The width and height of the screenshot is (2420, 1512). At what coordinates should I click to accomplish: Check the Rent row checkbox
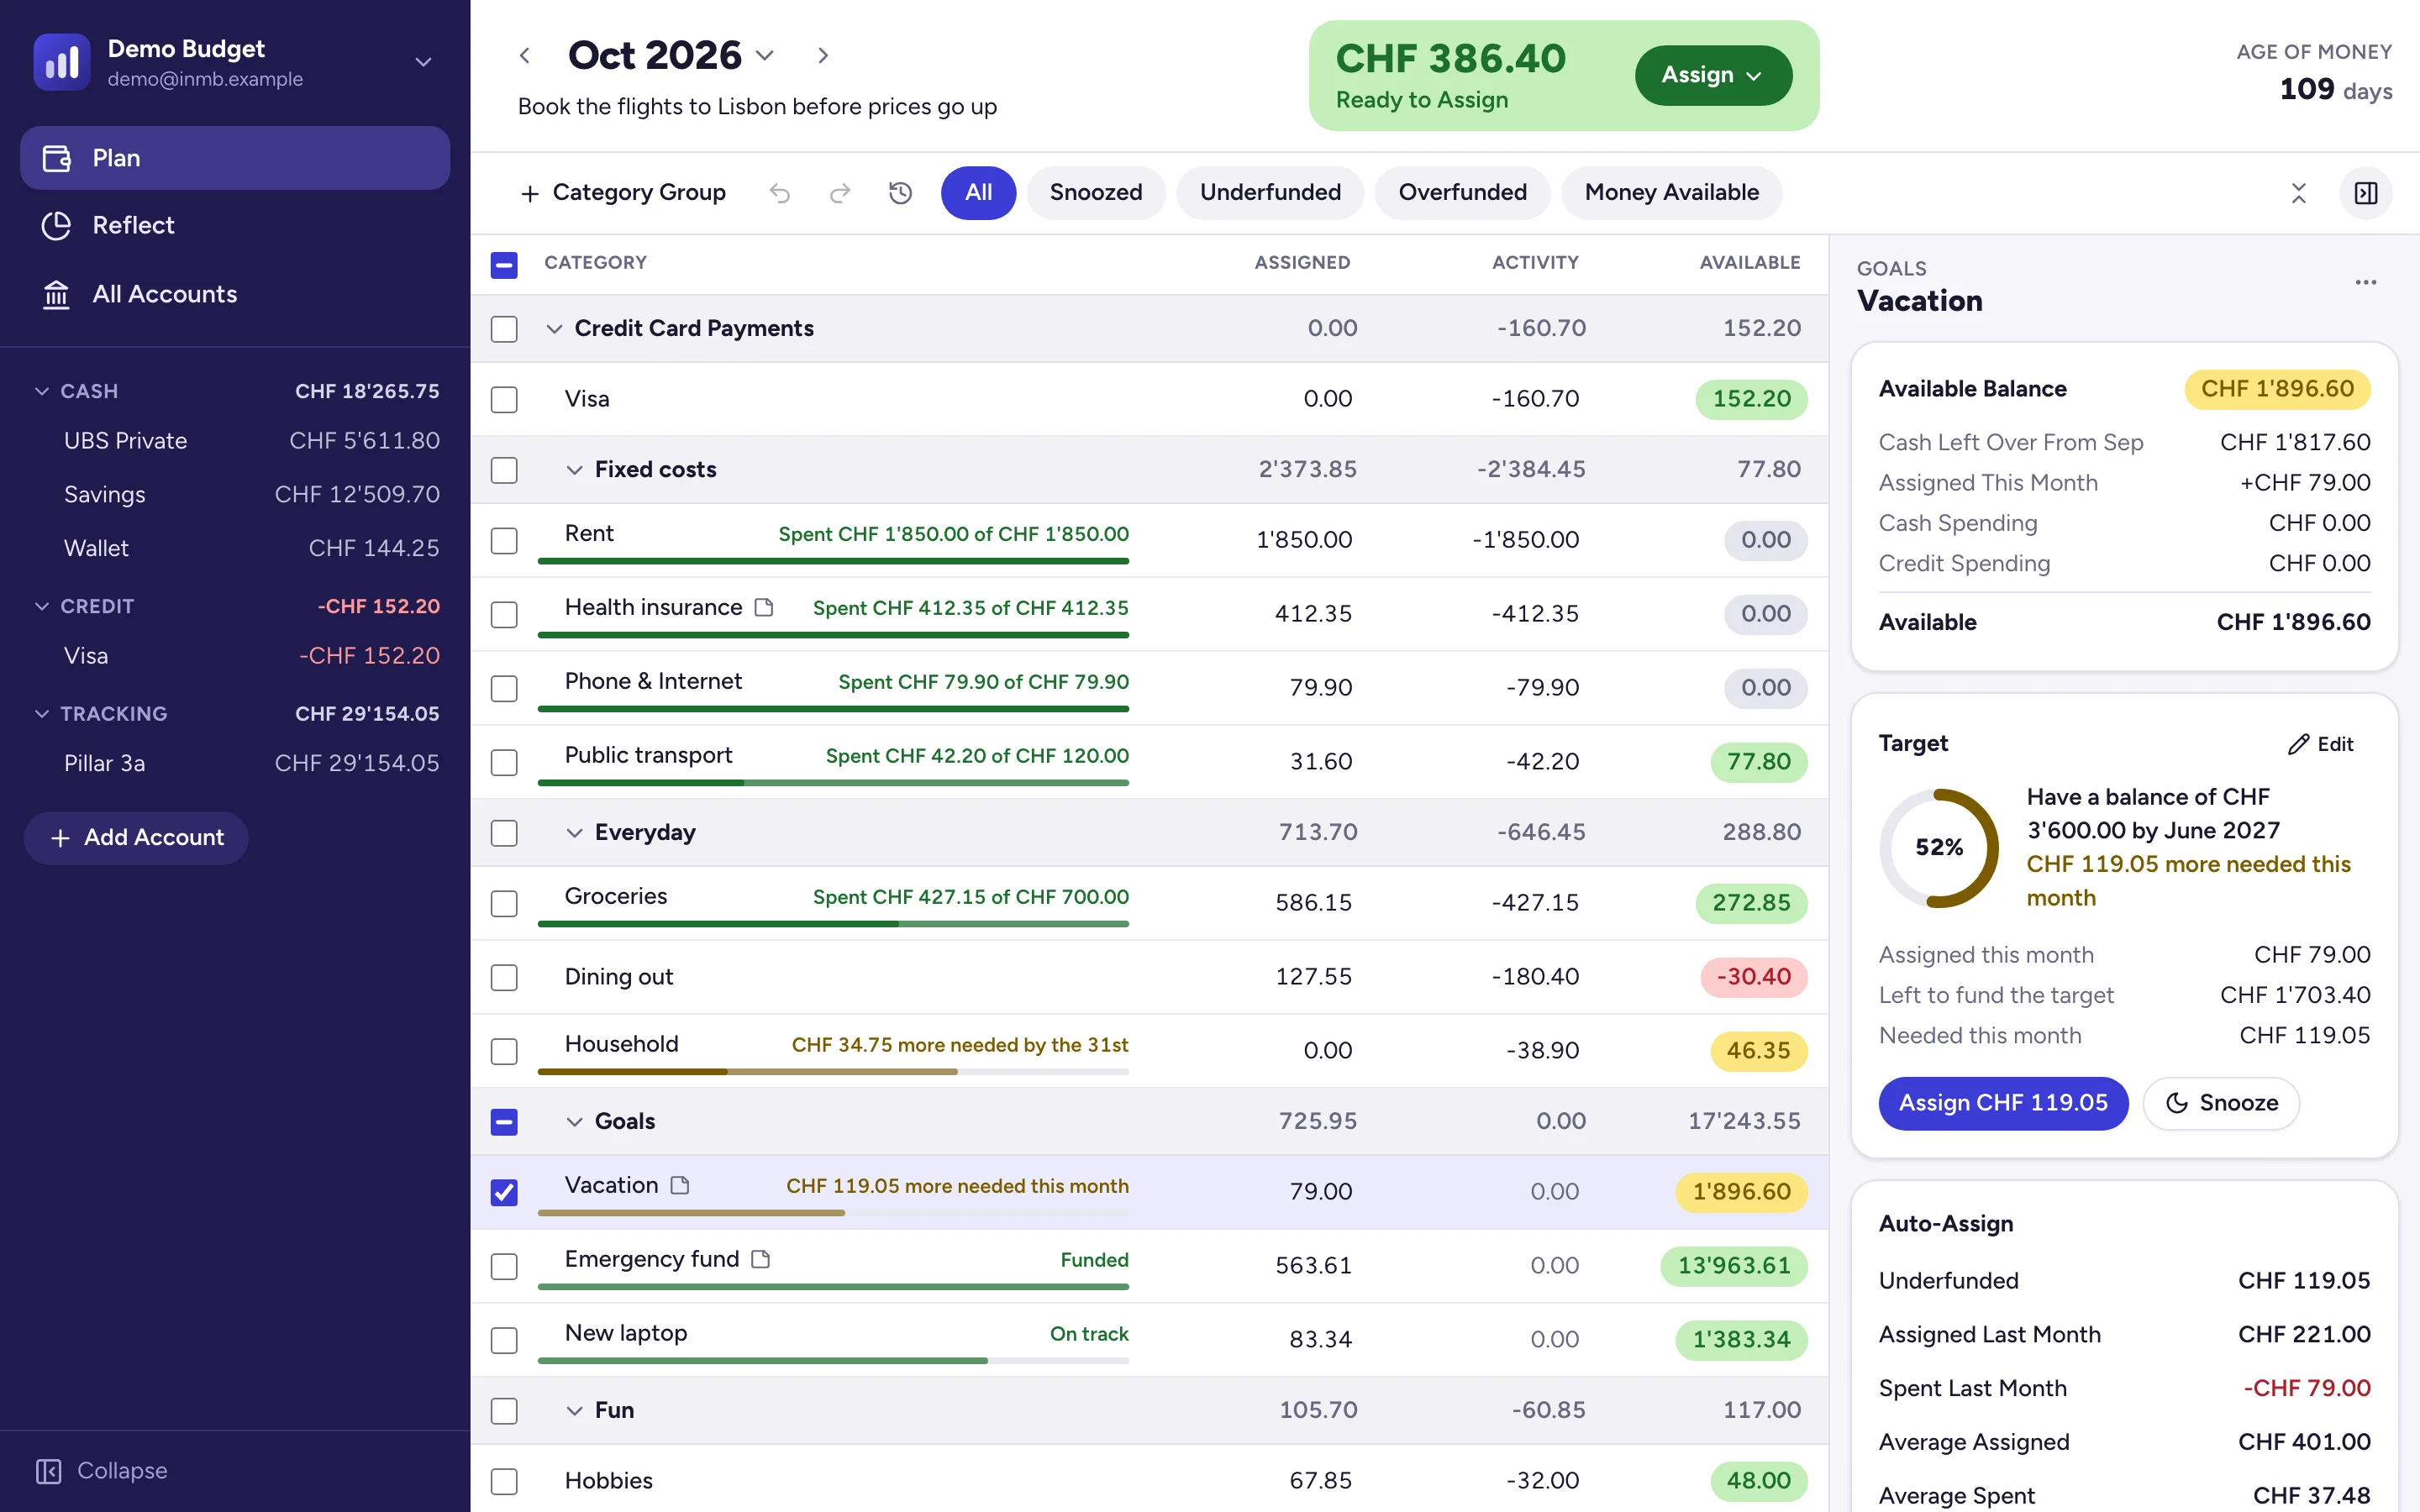point(504,540)
